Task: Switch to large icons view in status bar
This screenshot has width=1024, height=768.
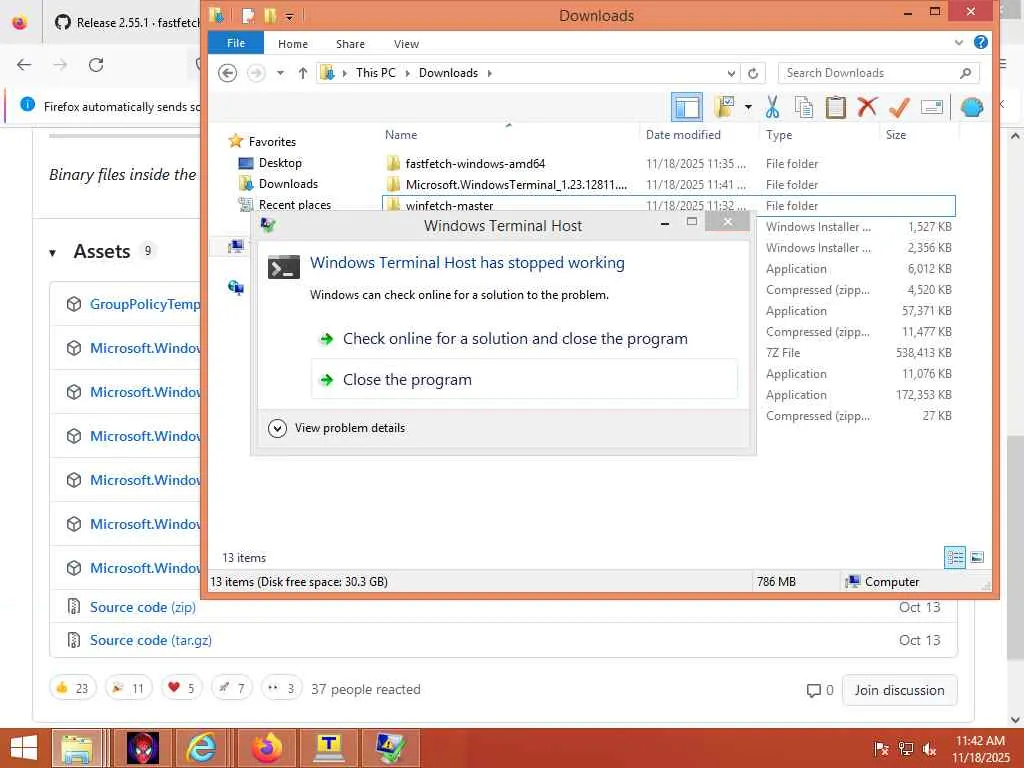Action: point(977,557)
